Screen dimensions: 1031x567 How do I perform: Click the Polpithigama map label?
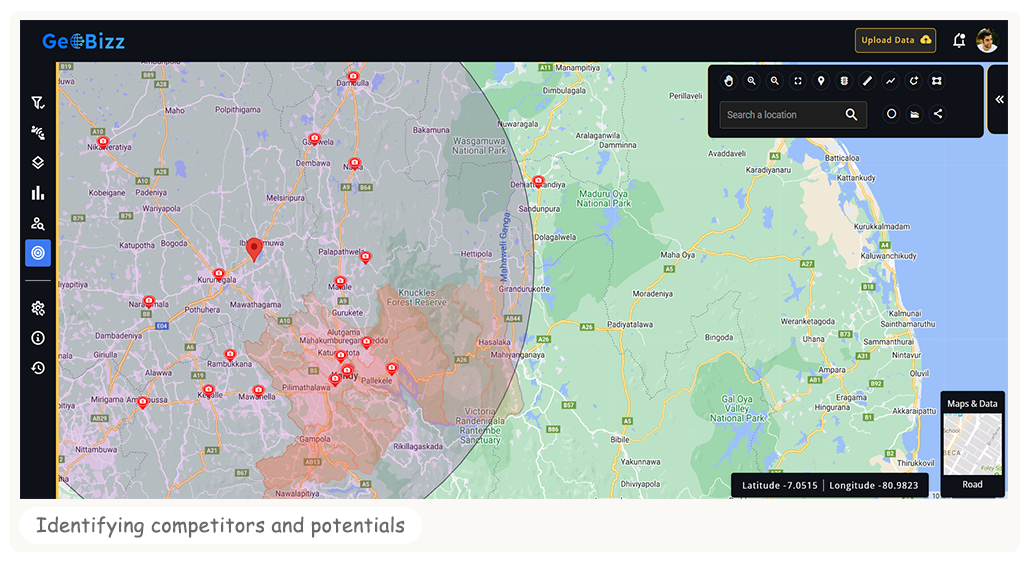[x=237, y=110]
